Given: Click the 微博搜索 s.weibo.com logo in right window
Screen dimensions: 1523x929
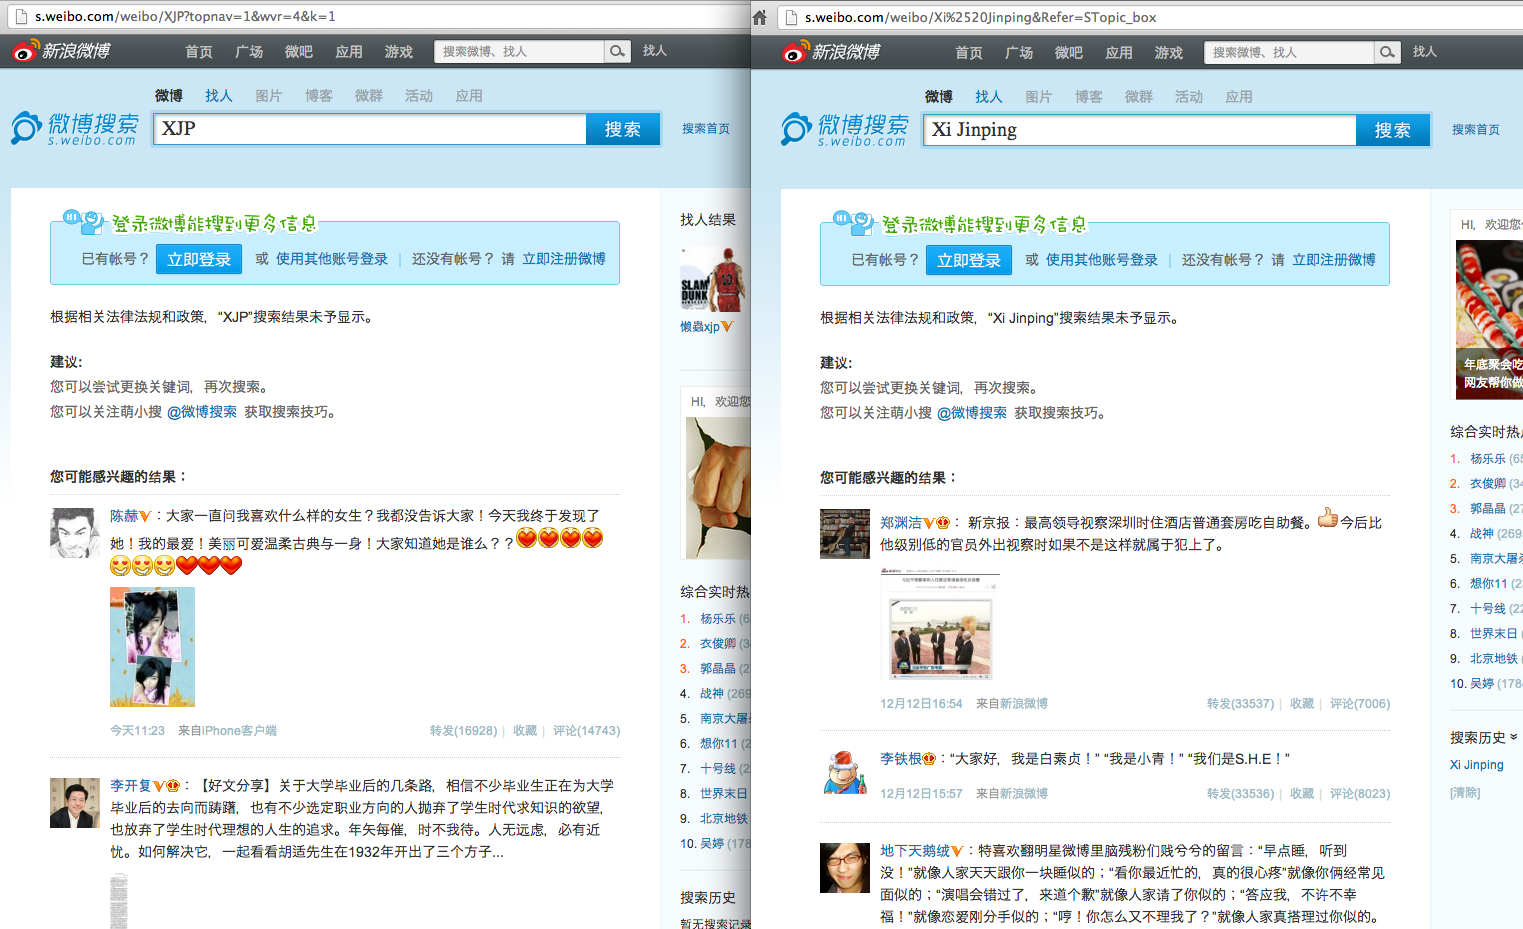Looking at the screenshot, I should 845,130.
